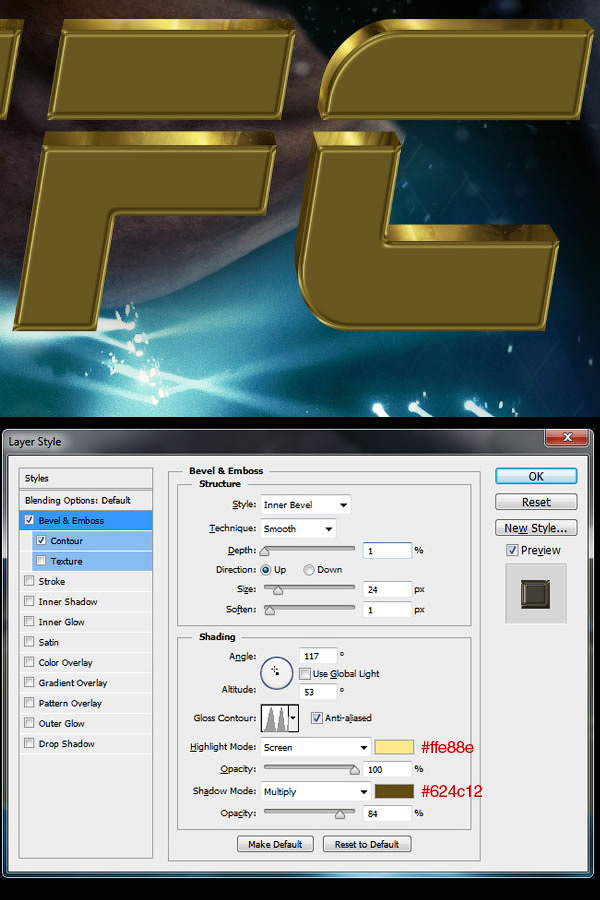The height and width of the screenshot is (900, 600).
Task: Click the Shadow Opacity slider handle
Action: [340, 814]
